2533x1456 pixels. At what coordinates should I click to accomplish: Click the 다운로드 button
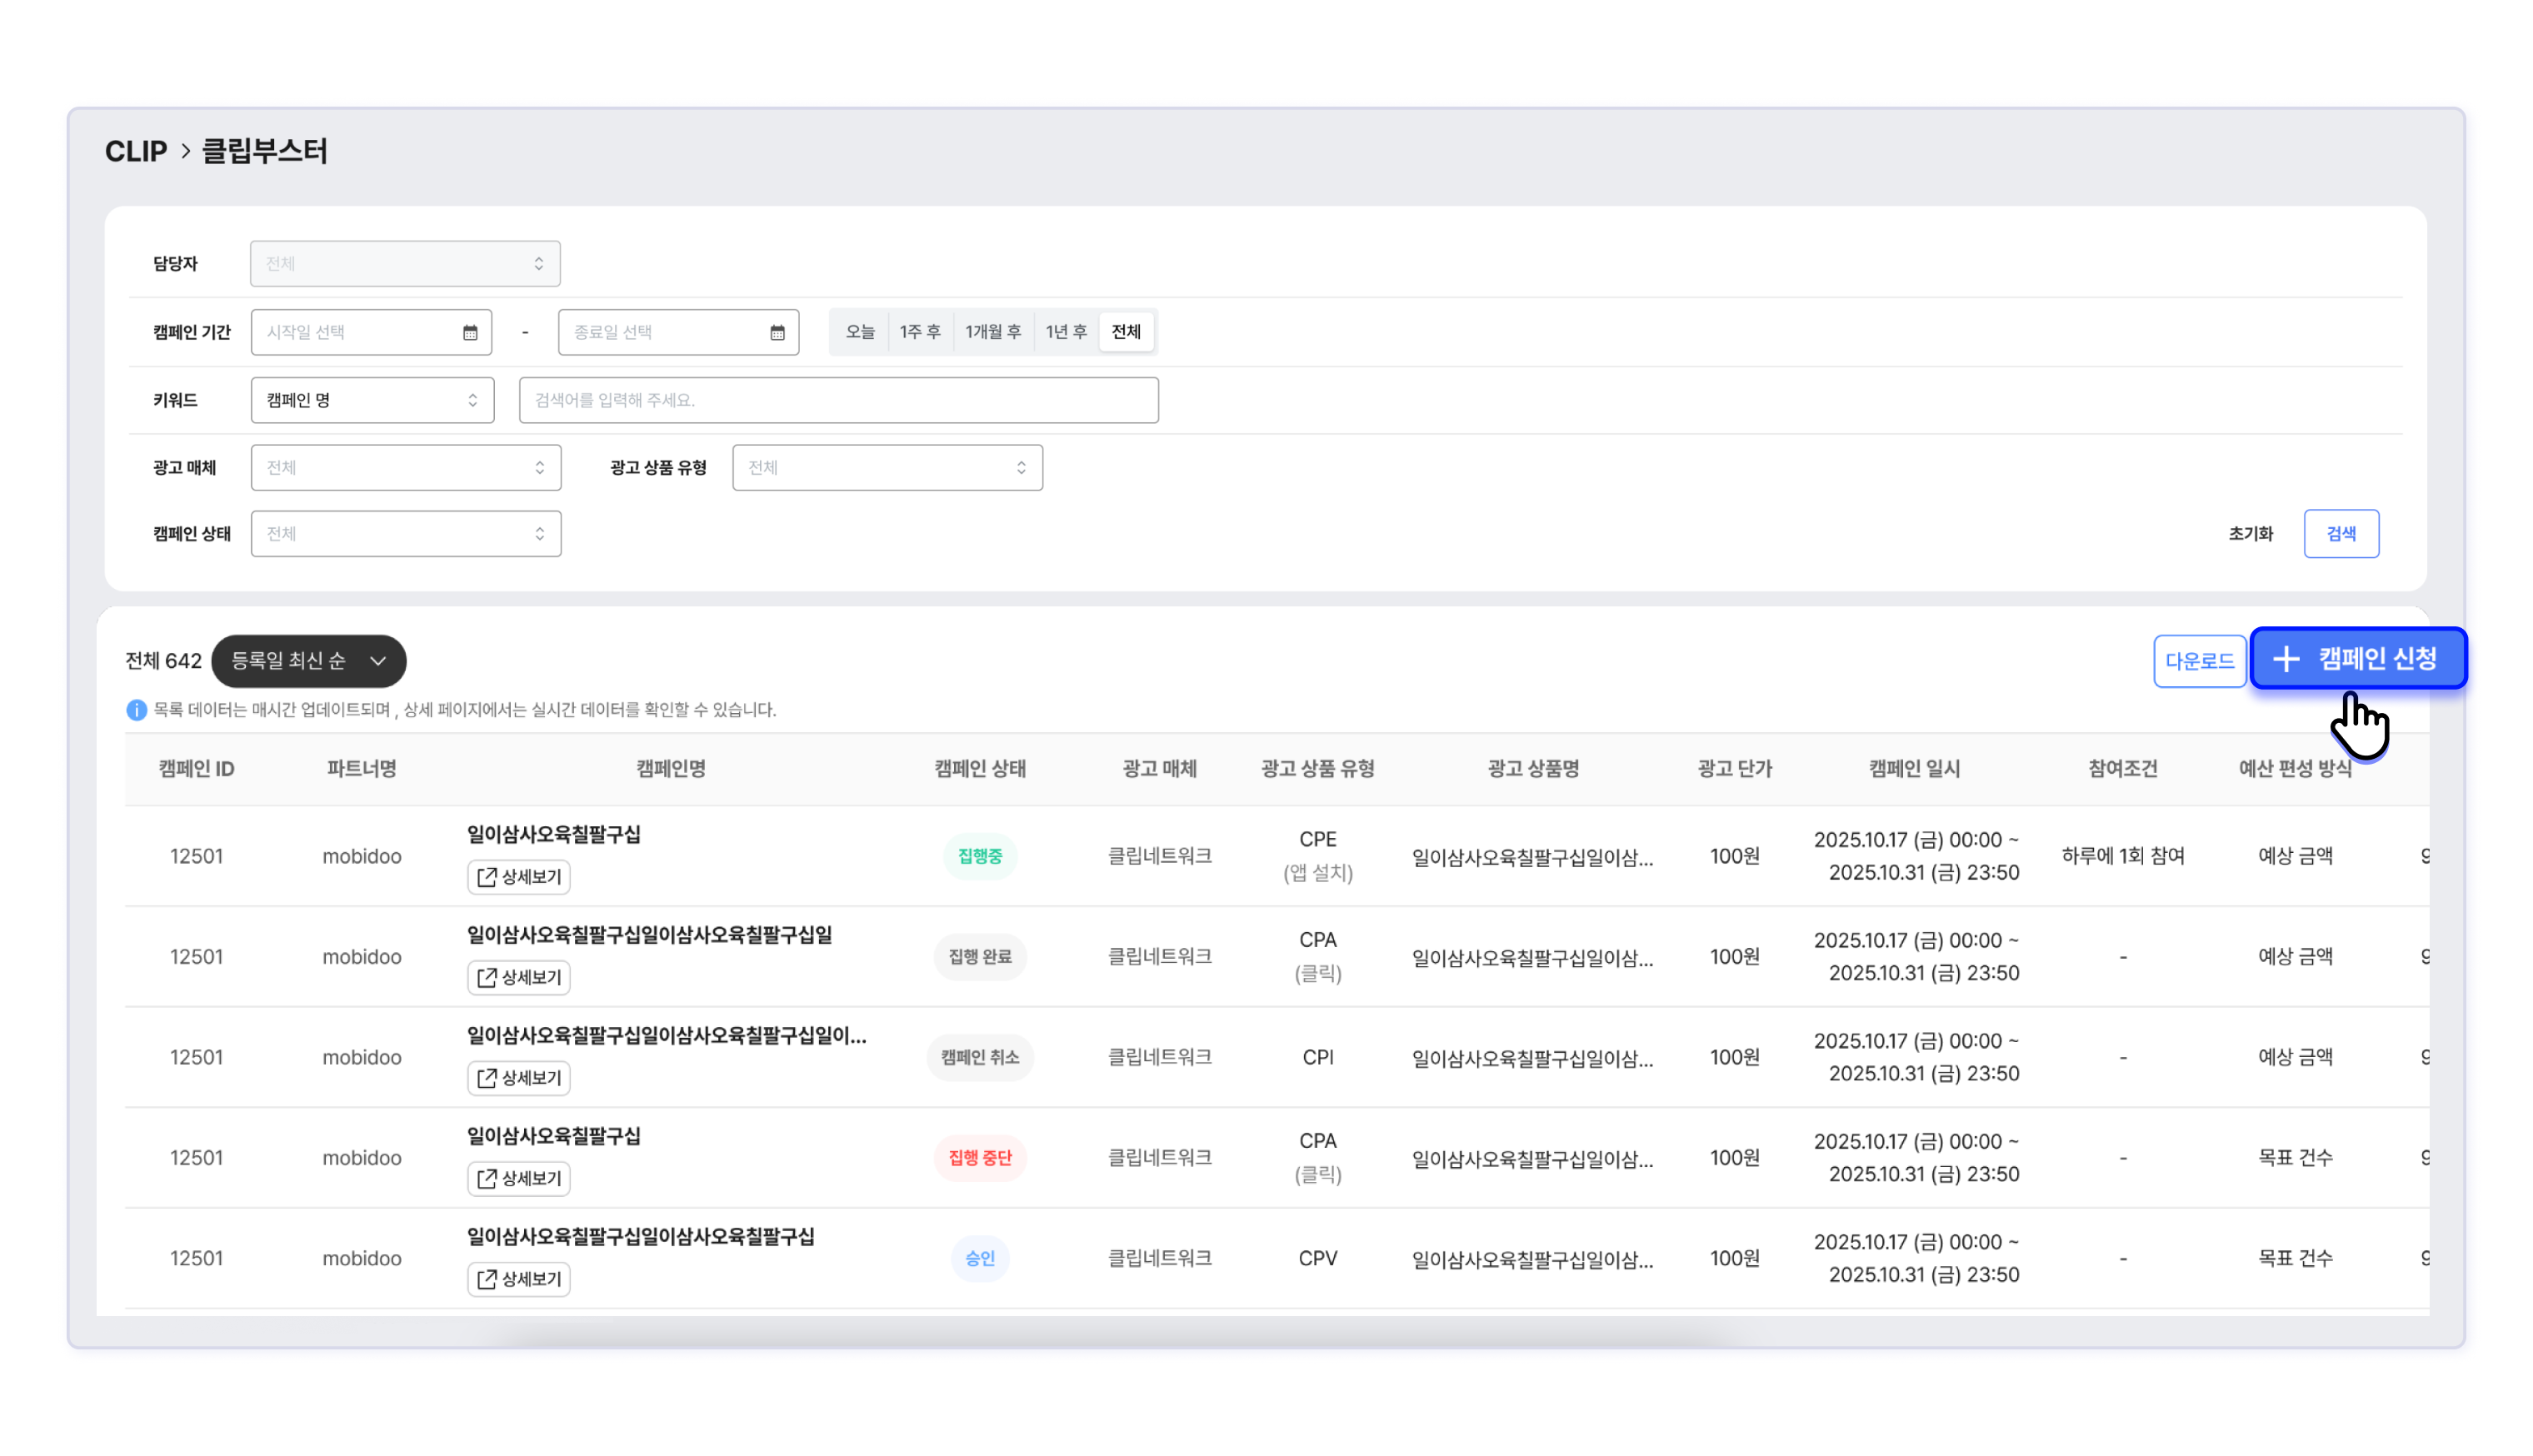click(x=2199, y=661)
